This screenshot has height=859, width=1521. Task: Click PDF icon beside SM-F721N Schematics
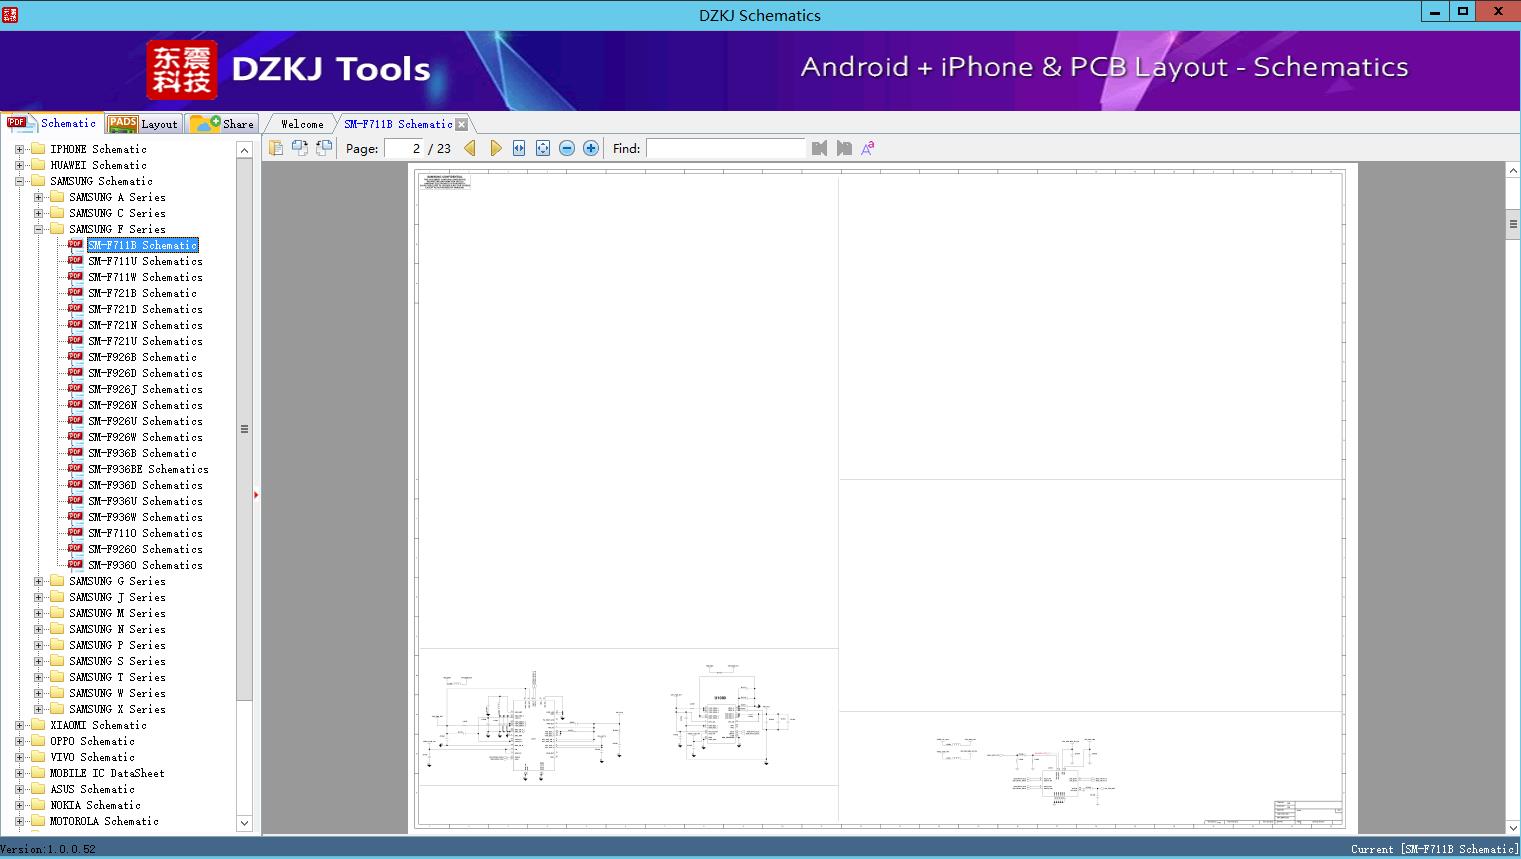[75, 325]
